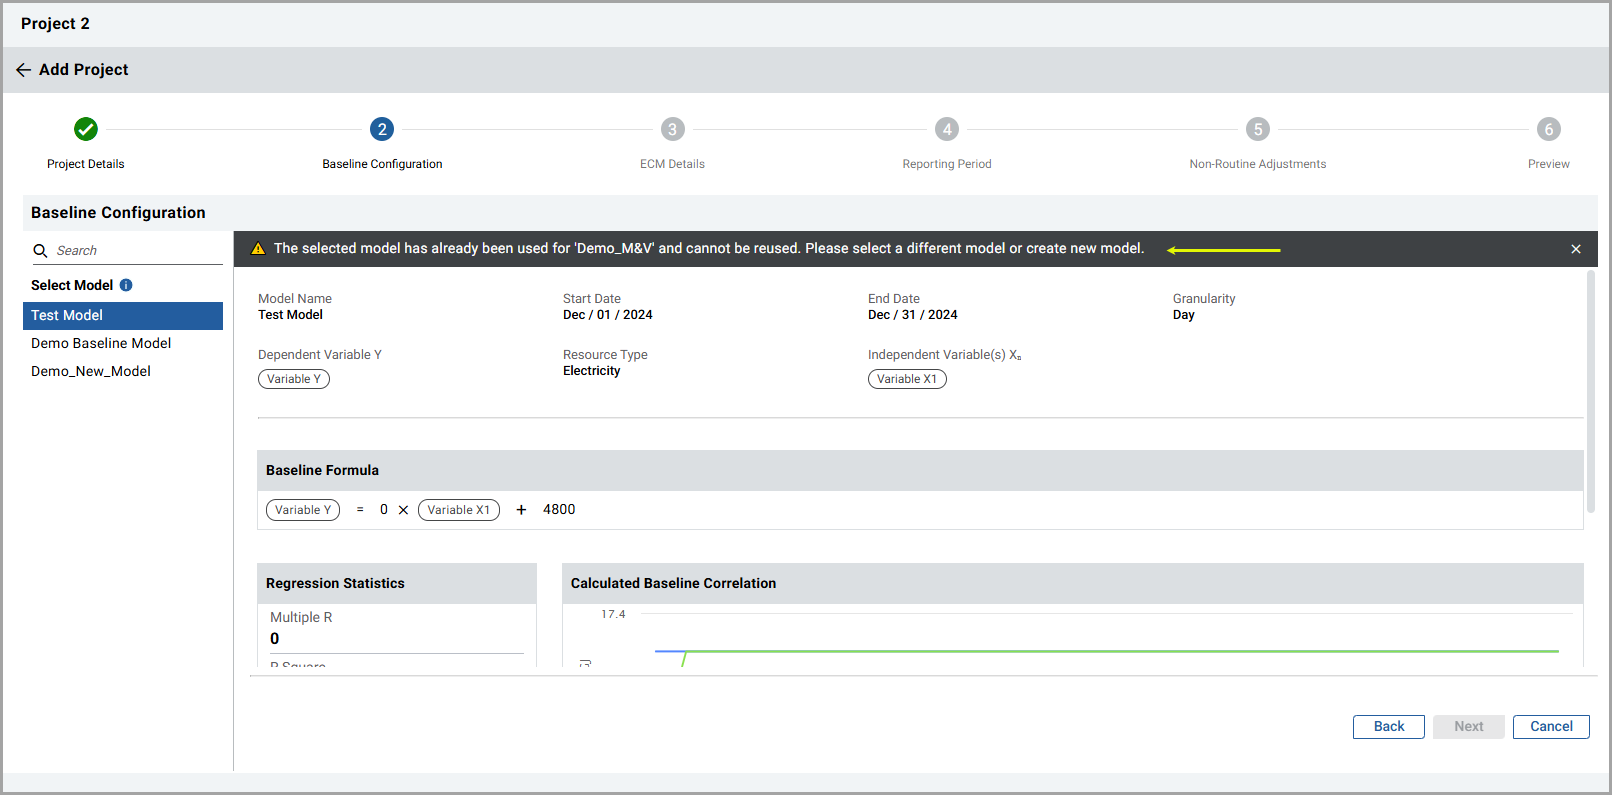This screenshot has height=795, width=1612.
Task: Click the Select Model info icon
Action: [x=126, y=285]
